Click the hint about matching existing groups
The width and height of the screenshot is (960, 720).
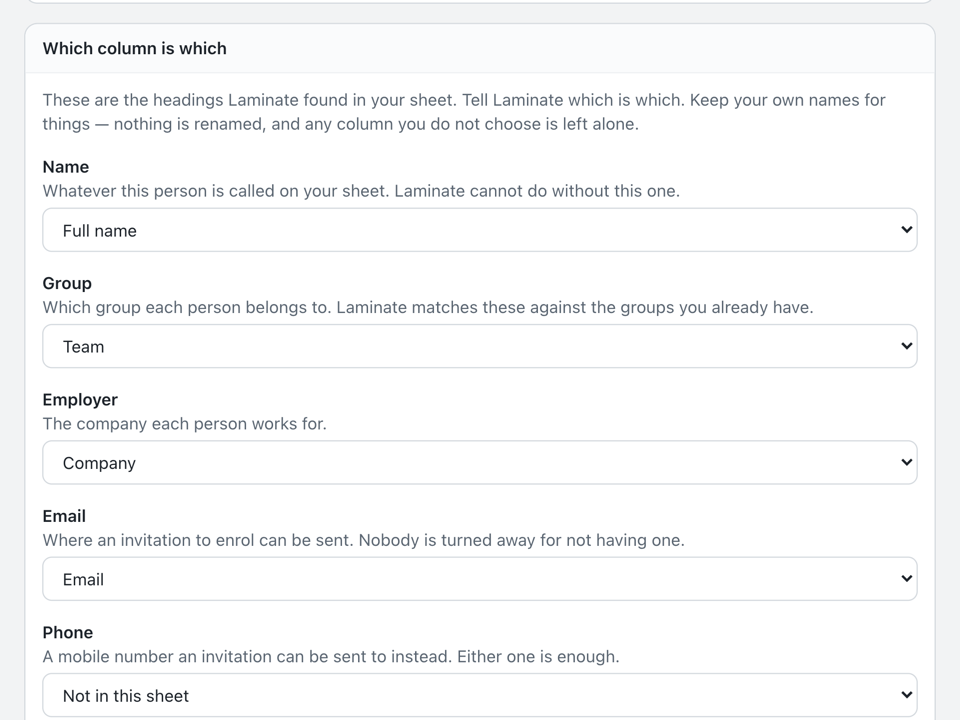click(x=428, y=307)
